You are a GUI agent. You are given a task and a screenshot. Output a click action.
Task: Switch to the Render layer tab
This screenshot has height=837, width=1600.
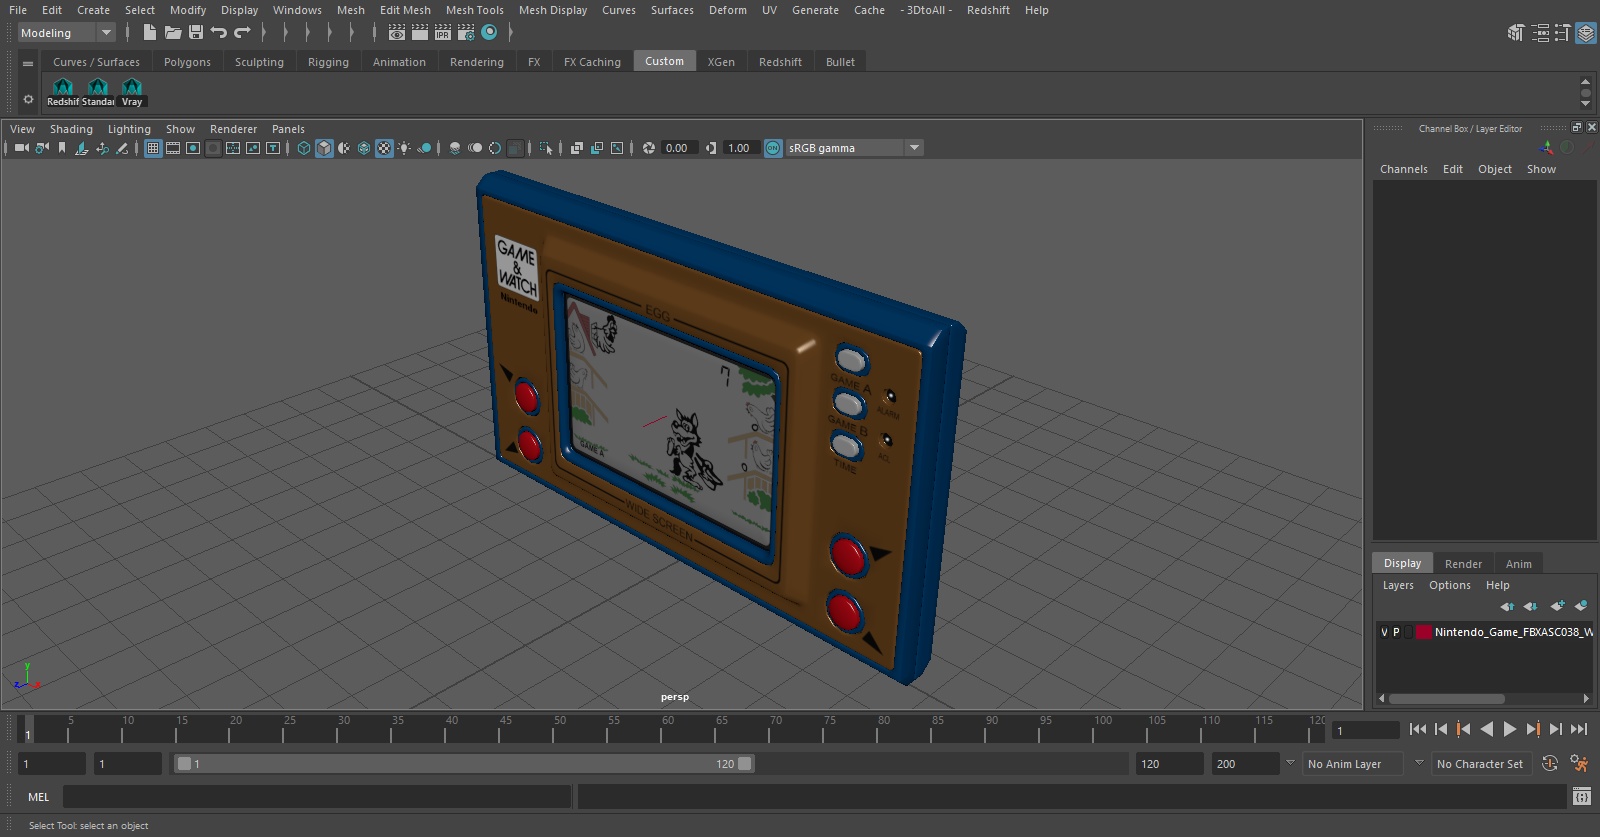[1463, 564]
